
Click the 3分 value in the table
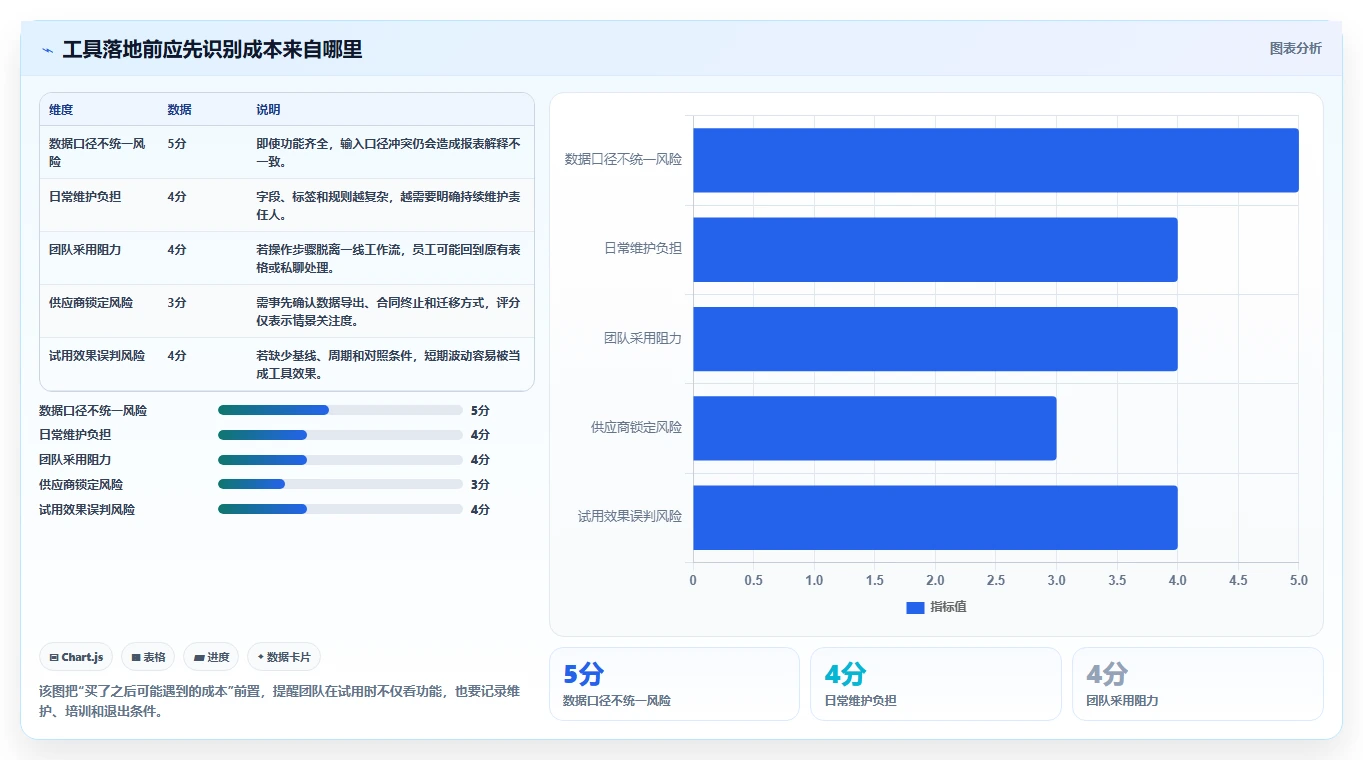tap(177, 303)
